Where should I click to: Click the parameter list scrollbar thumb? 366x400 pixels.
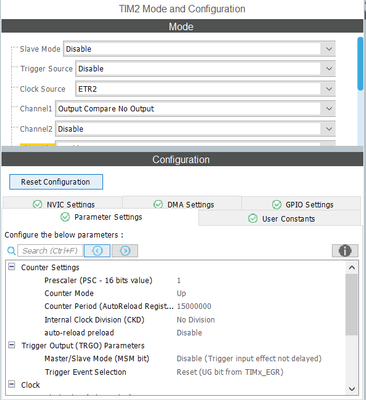(351, 305)
